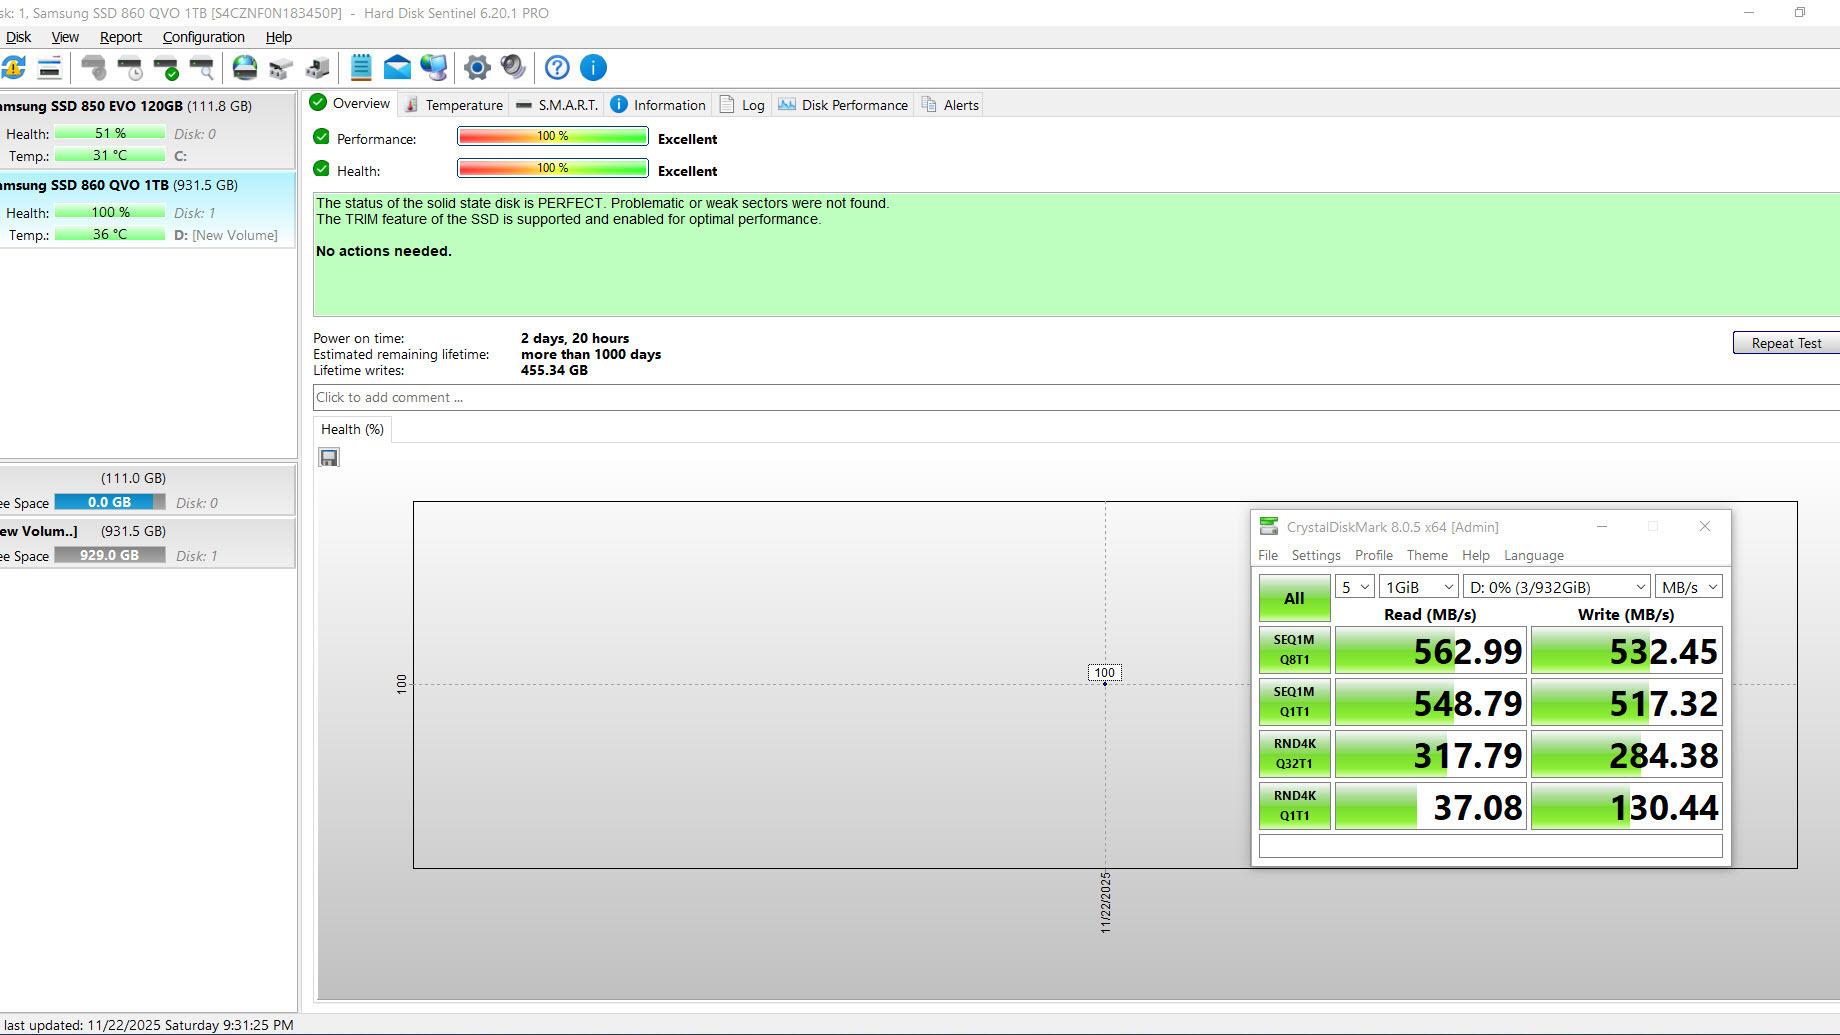Open the D: drive selection dropdown
This screenshot has height=1035, width=1840.
(1556, 587)
